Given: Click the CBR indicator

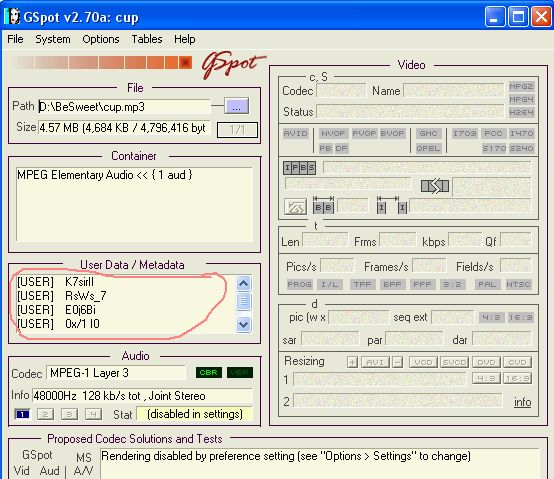Looking at the screenshot, I should [x=208, y=373].
